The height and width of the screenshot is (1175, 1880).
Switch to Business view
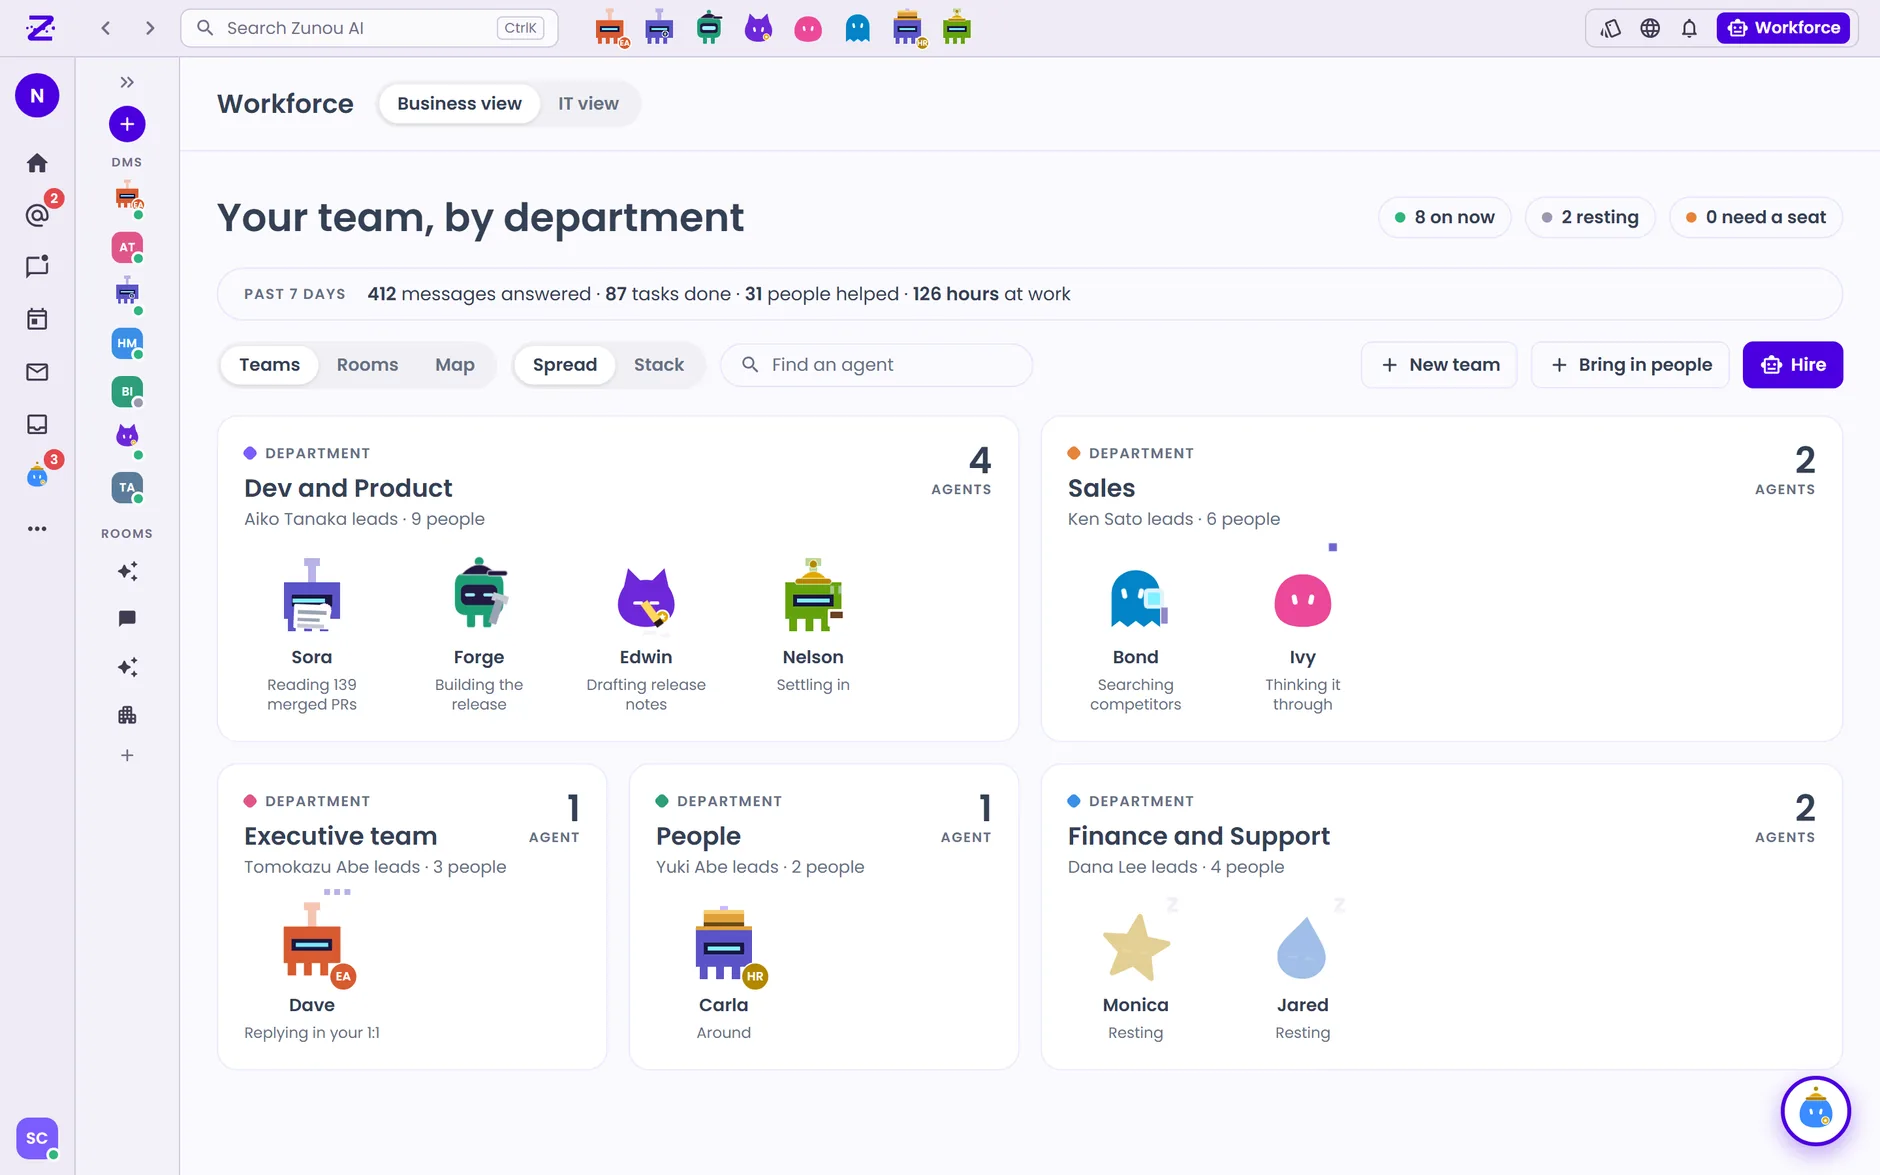459,104
